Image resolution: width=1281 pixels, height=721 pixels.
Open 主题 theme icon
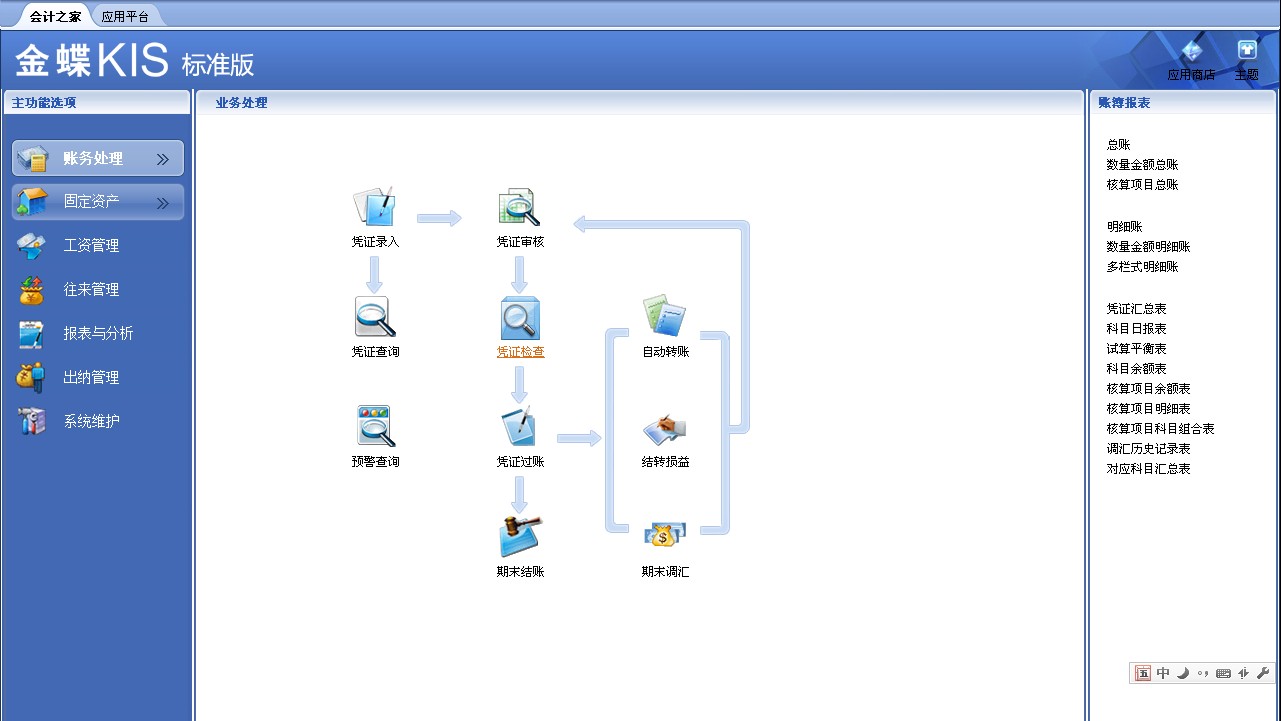tap(1247, 50)
